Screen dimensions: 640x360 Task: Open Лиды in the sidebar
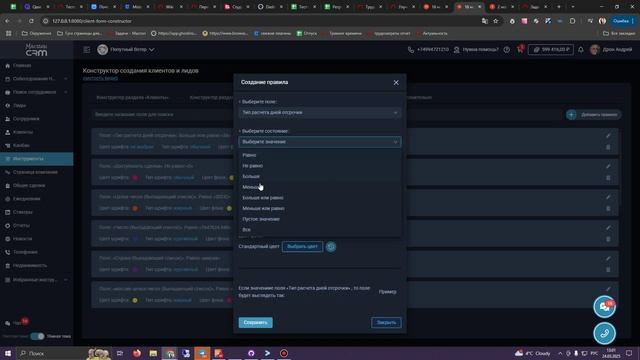pyautogui.click(x=19, y=105)
